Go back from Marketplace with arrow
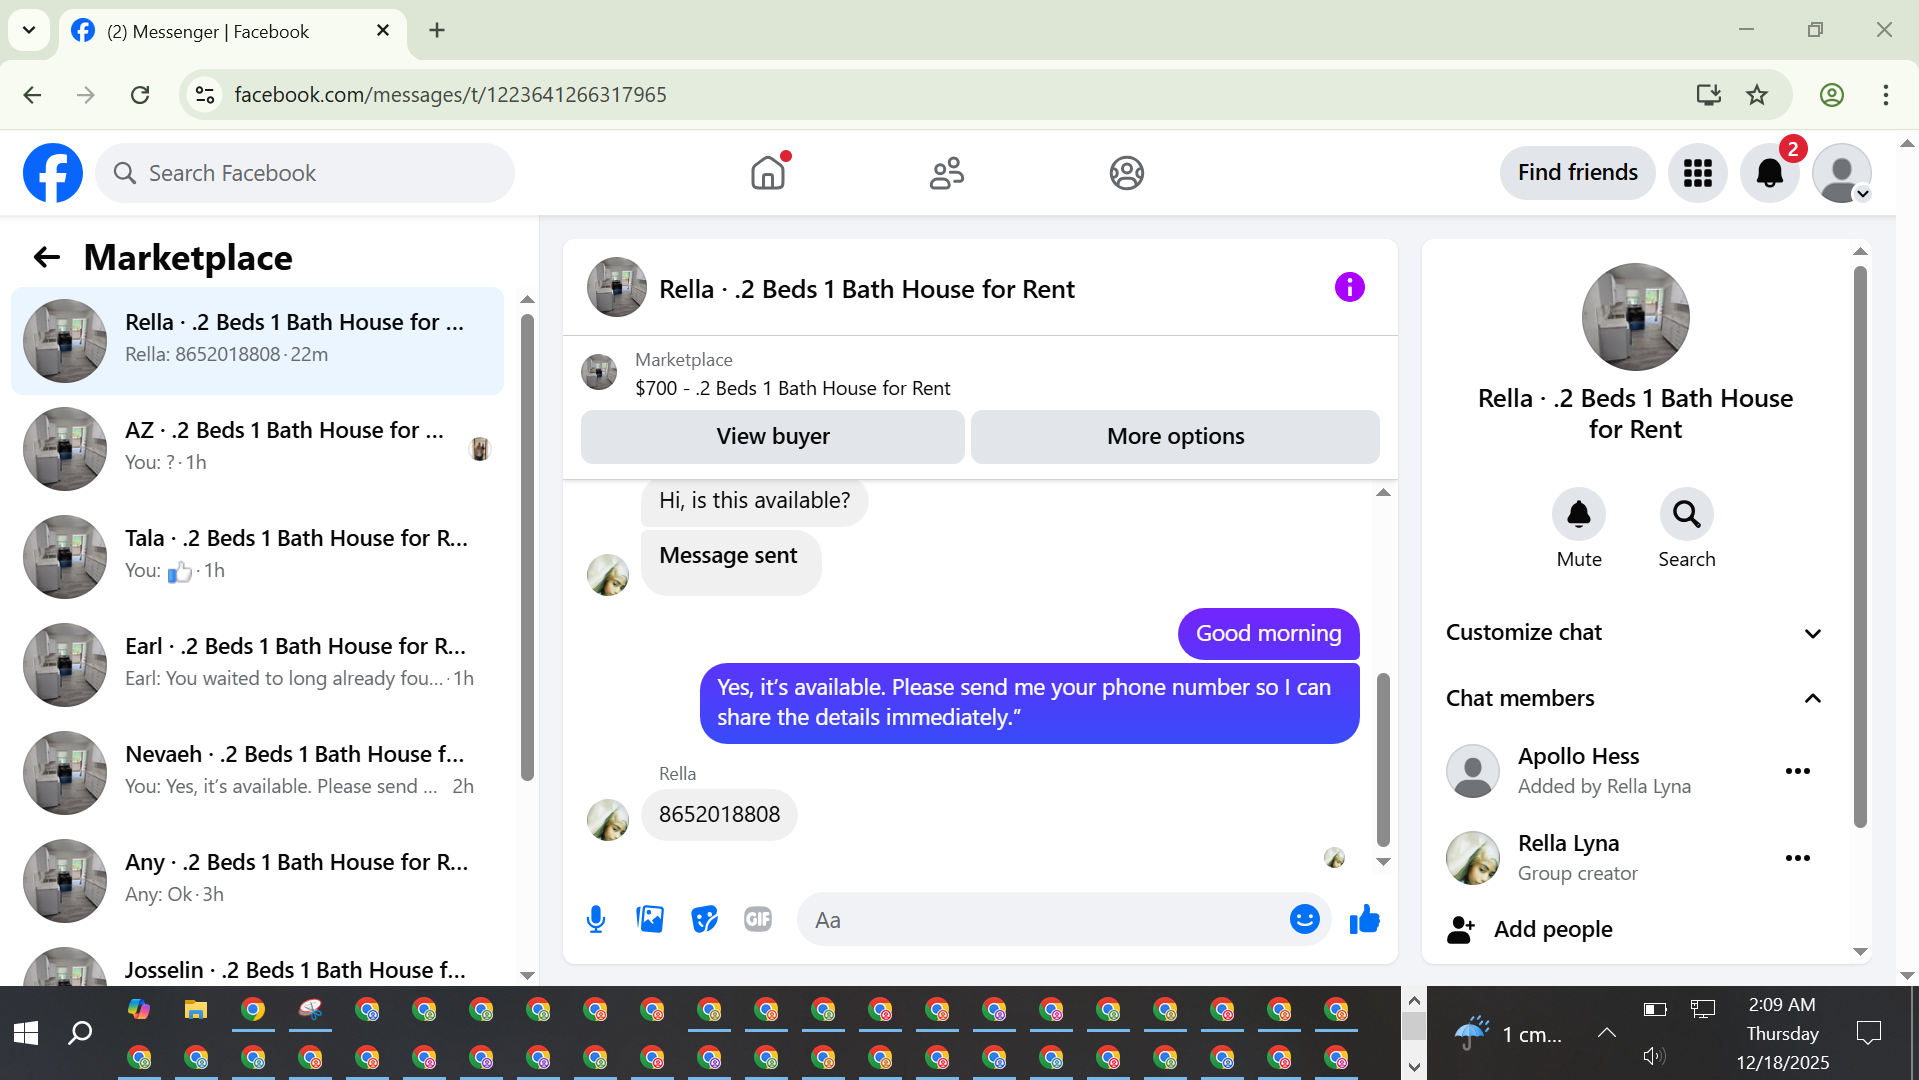 [x=47, y=258]
